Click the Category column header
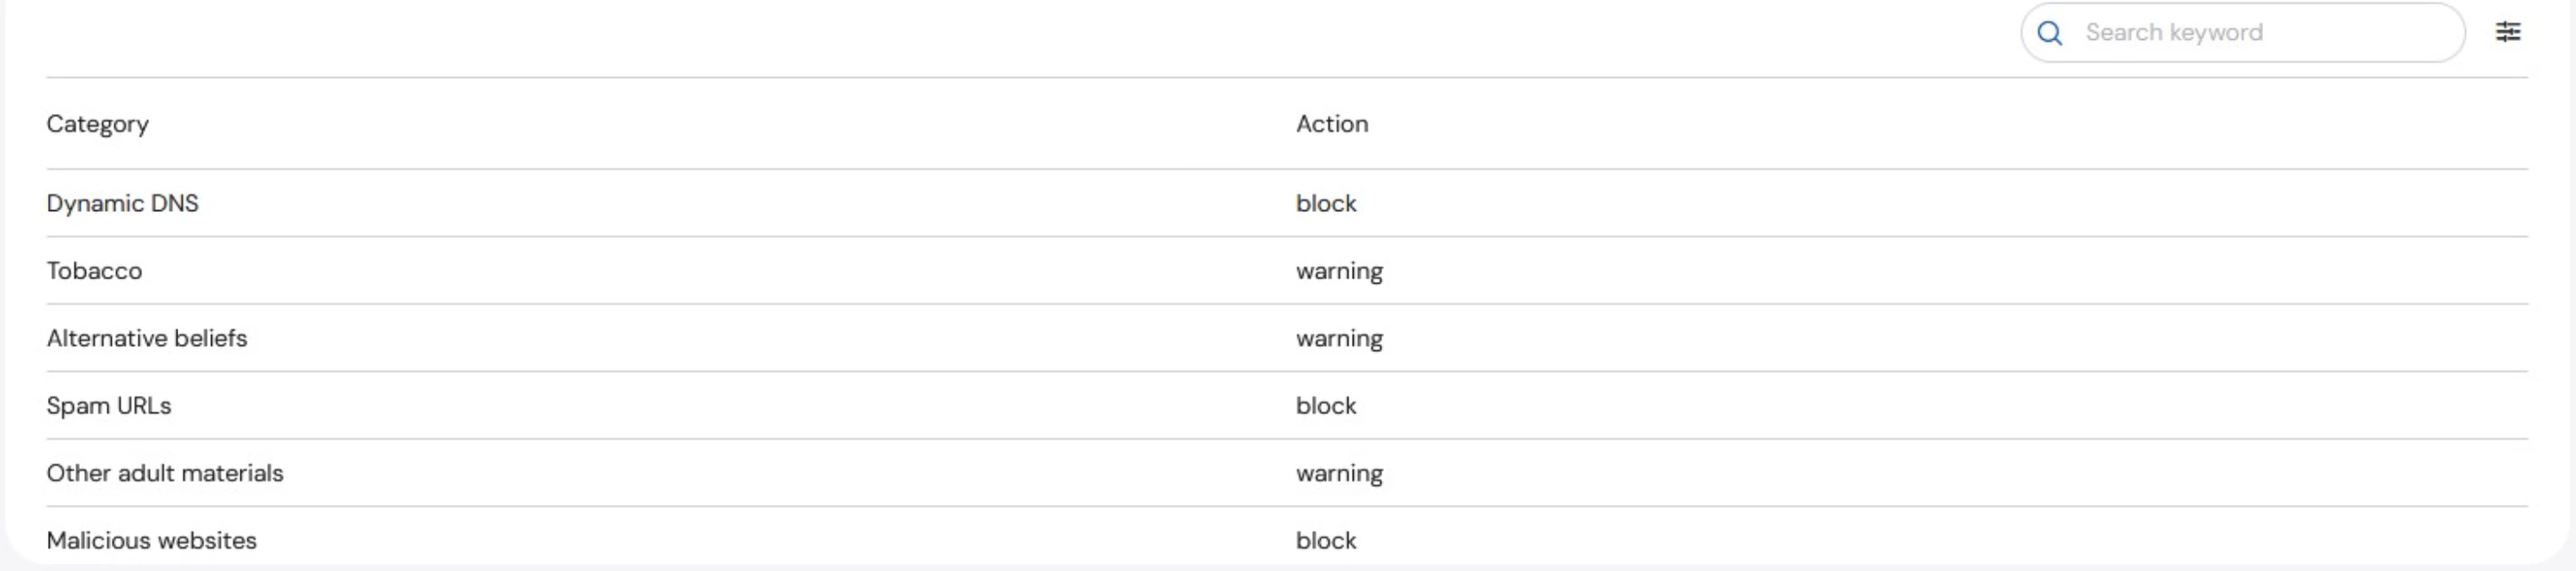This screenshot has width=2576, height=571. pos(98,124)
